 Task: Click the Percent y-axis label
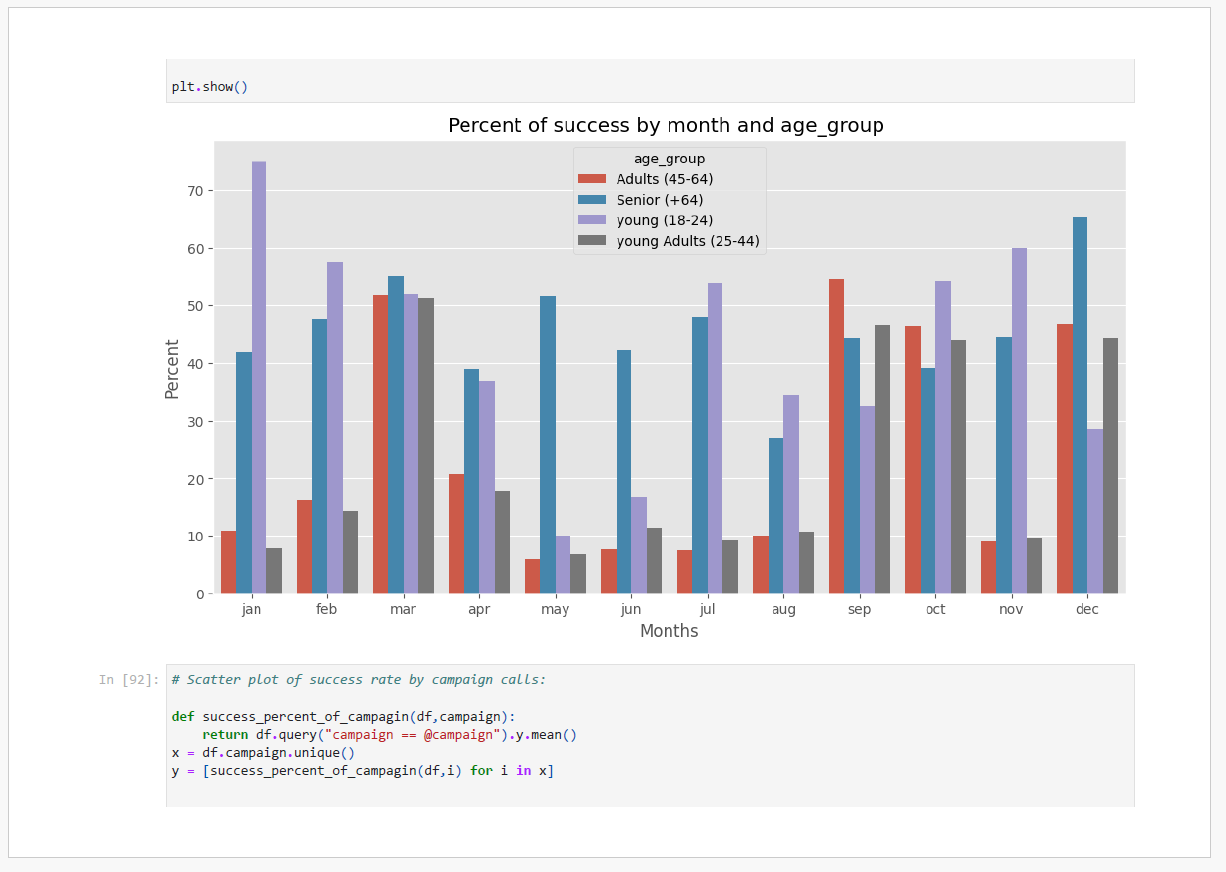coord(173,369)
